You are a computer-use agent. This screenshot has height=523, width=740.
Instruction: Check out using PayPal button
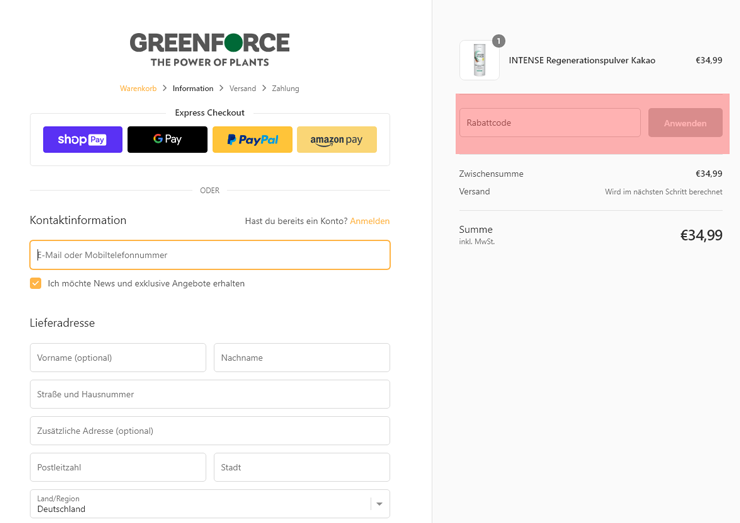tap(252, 139)
